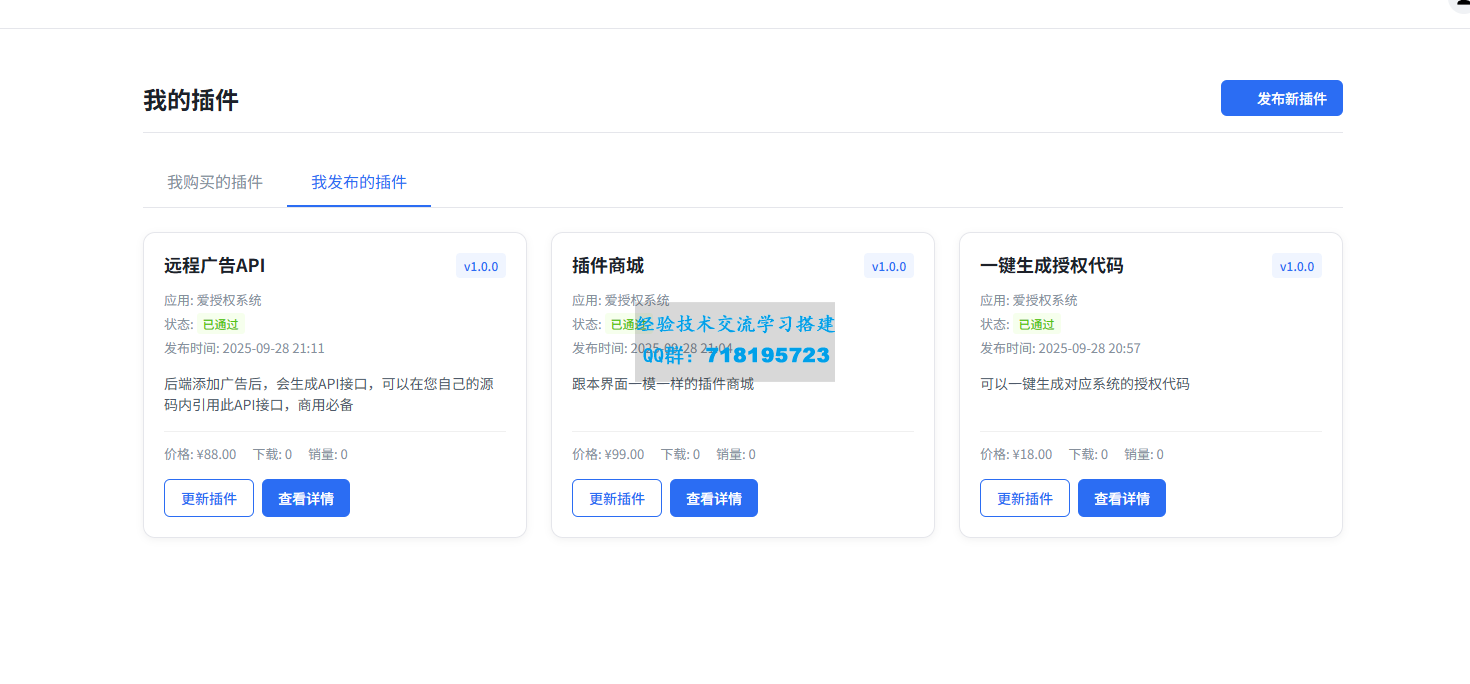Click 更新插件 on the 插件商城 card

pos(617,498)
